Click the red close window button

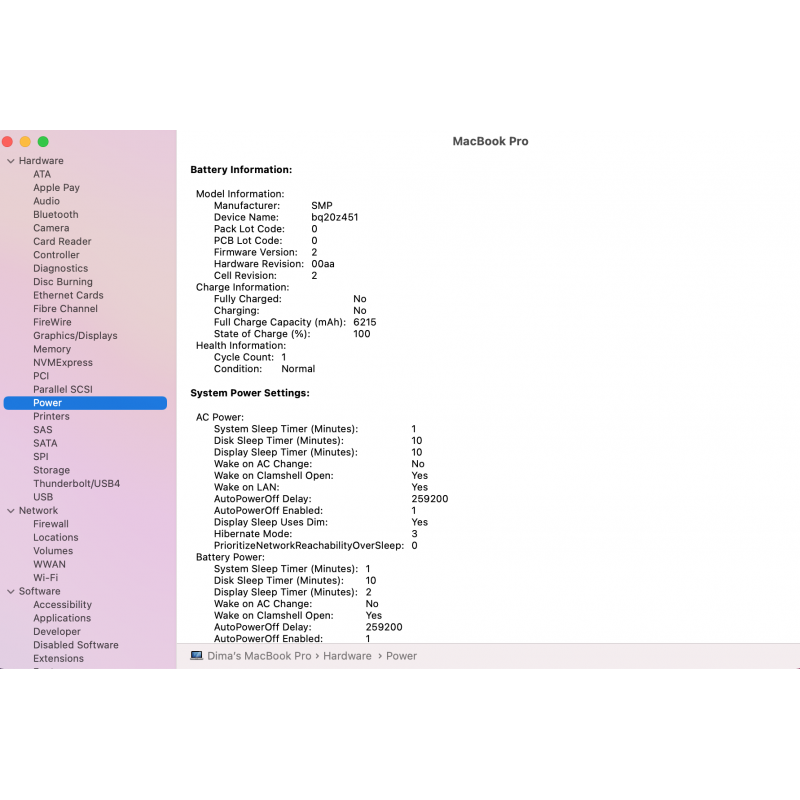[x=8, y=142]
